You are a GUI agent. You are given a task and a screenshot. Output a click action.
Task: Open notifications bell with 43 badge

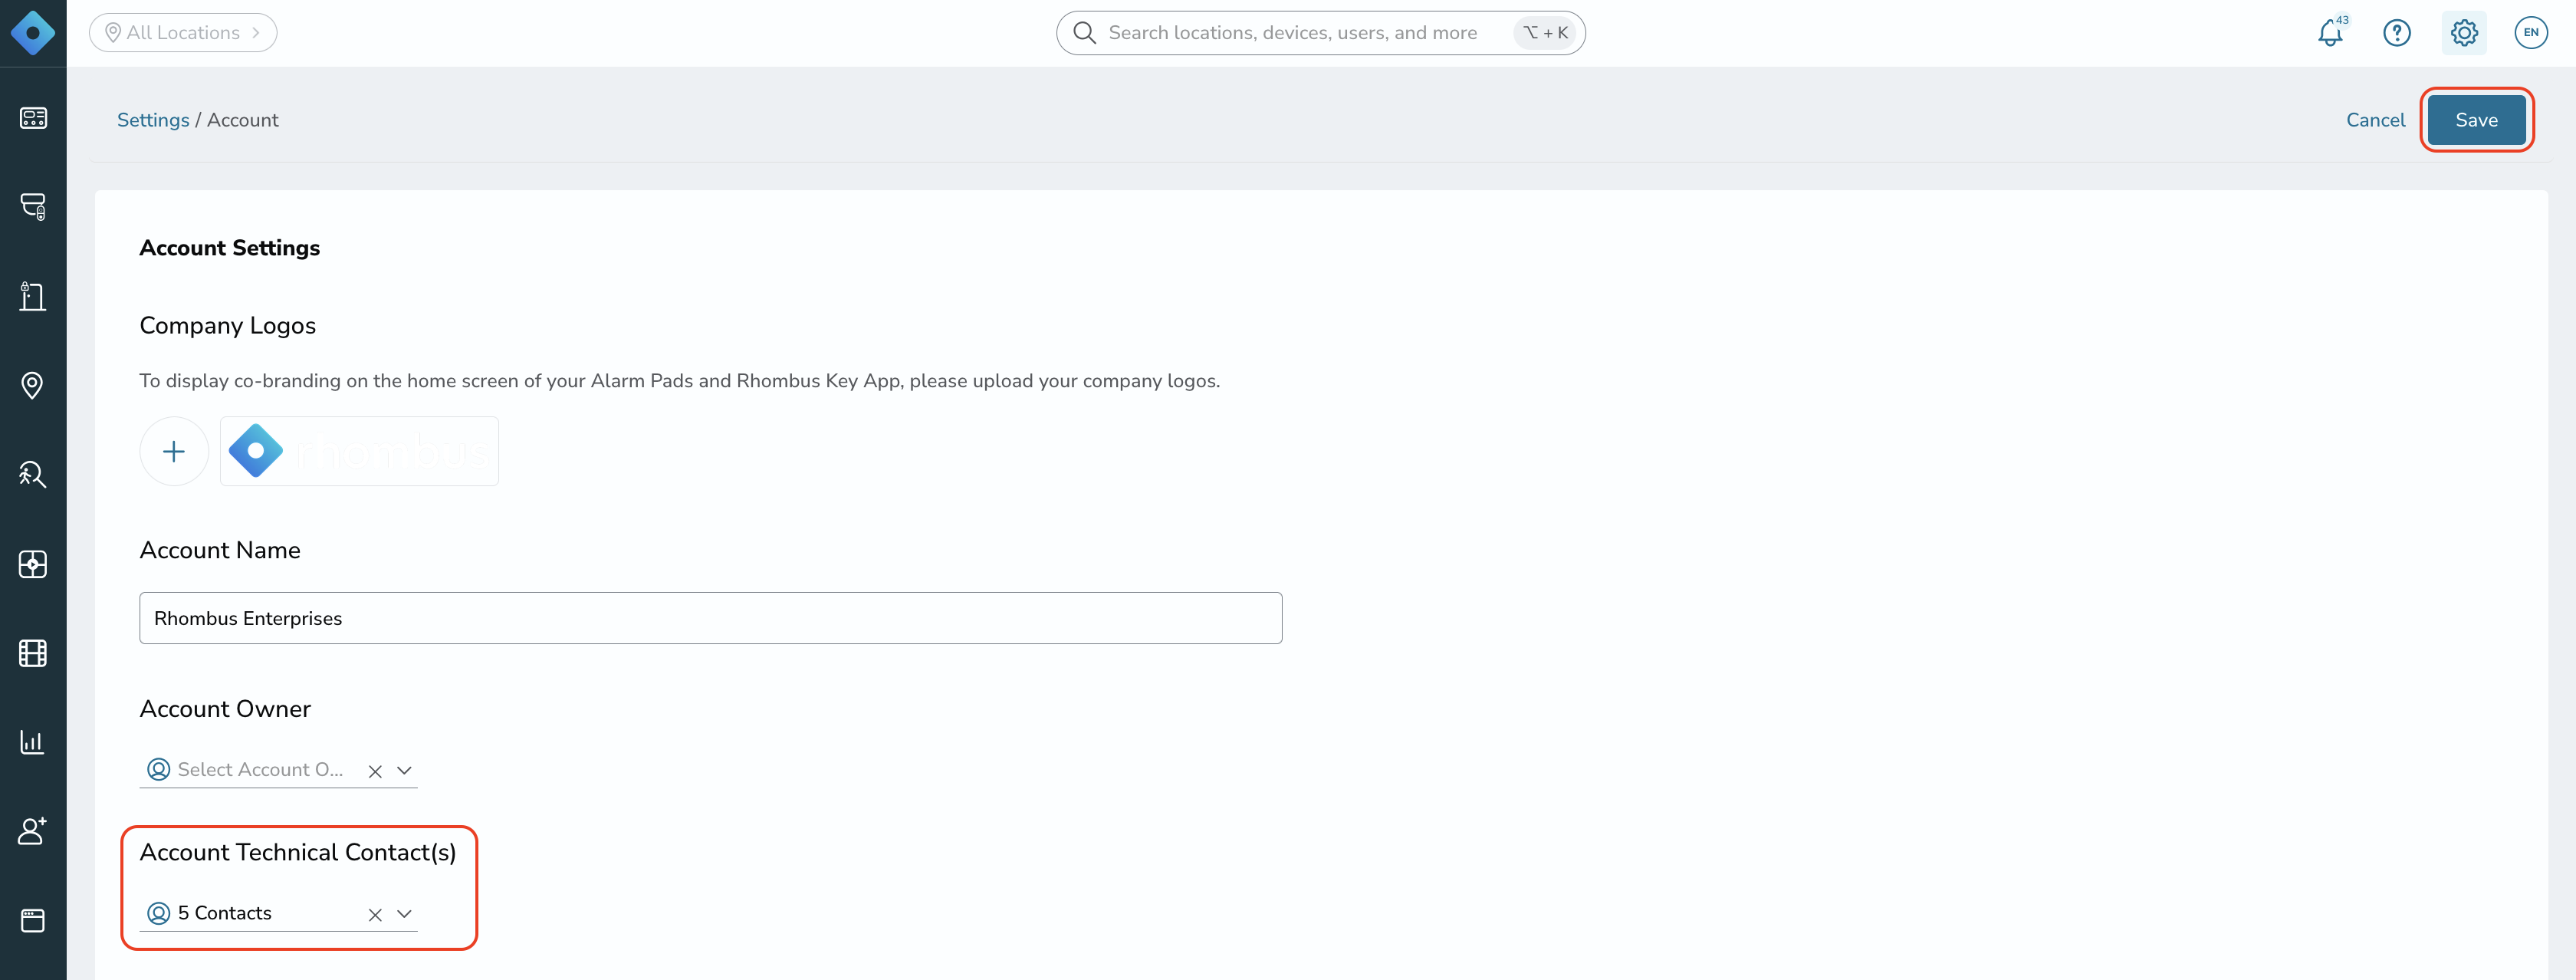[x=2331, y=33]
